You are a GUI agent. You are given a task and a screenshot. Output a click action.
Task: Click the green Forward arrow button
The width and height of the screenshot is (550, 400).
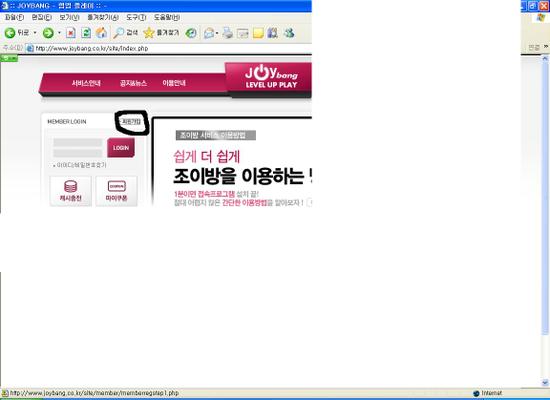coord(48,33)
